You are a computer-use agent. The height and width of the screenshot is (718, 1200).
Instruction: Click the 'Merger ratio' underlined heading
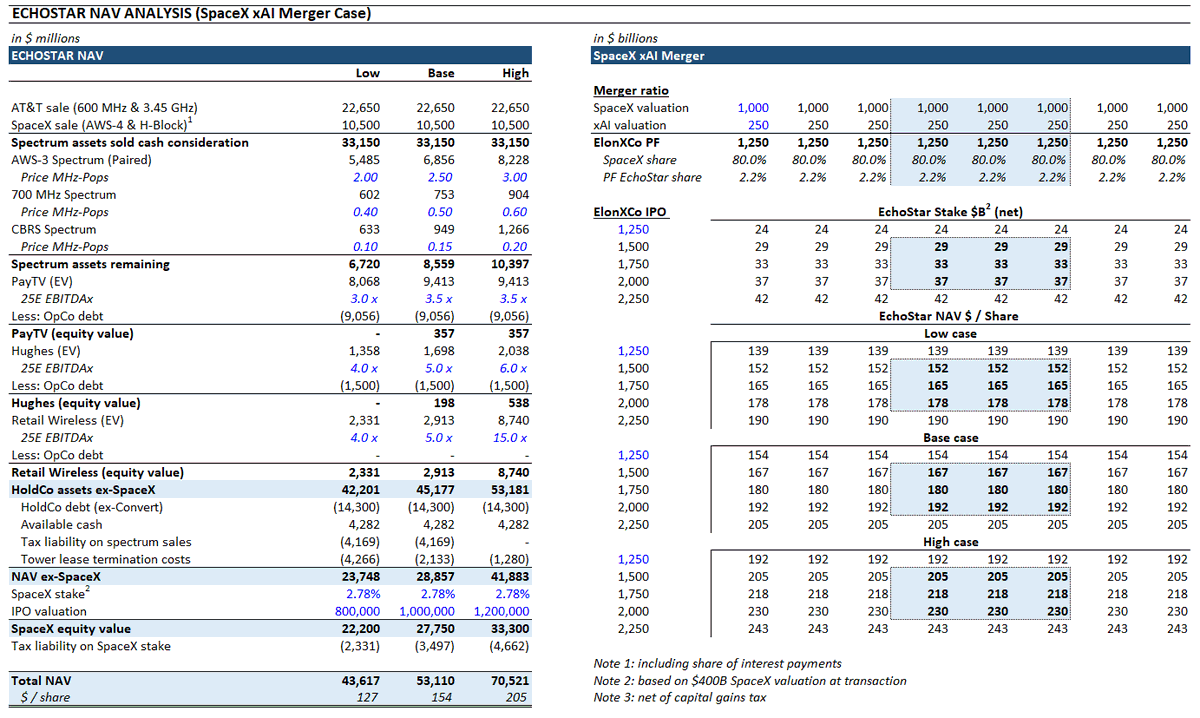631,91
